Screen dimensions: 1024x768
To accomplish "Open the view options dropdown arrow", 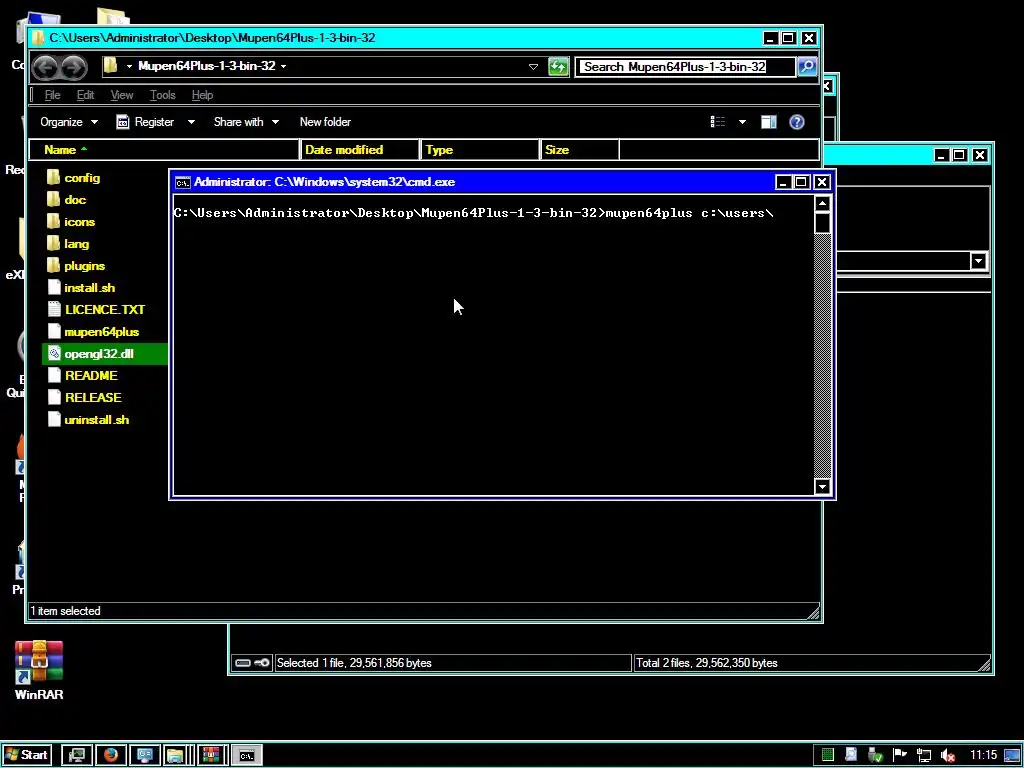I will point(743,122).
